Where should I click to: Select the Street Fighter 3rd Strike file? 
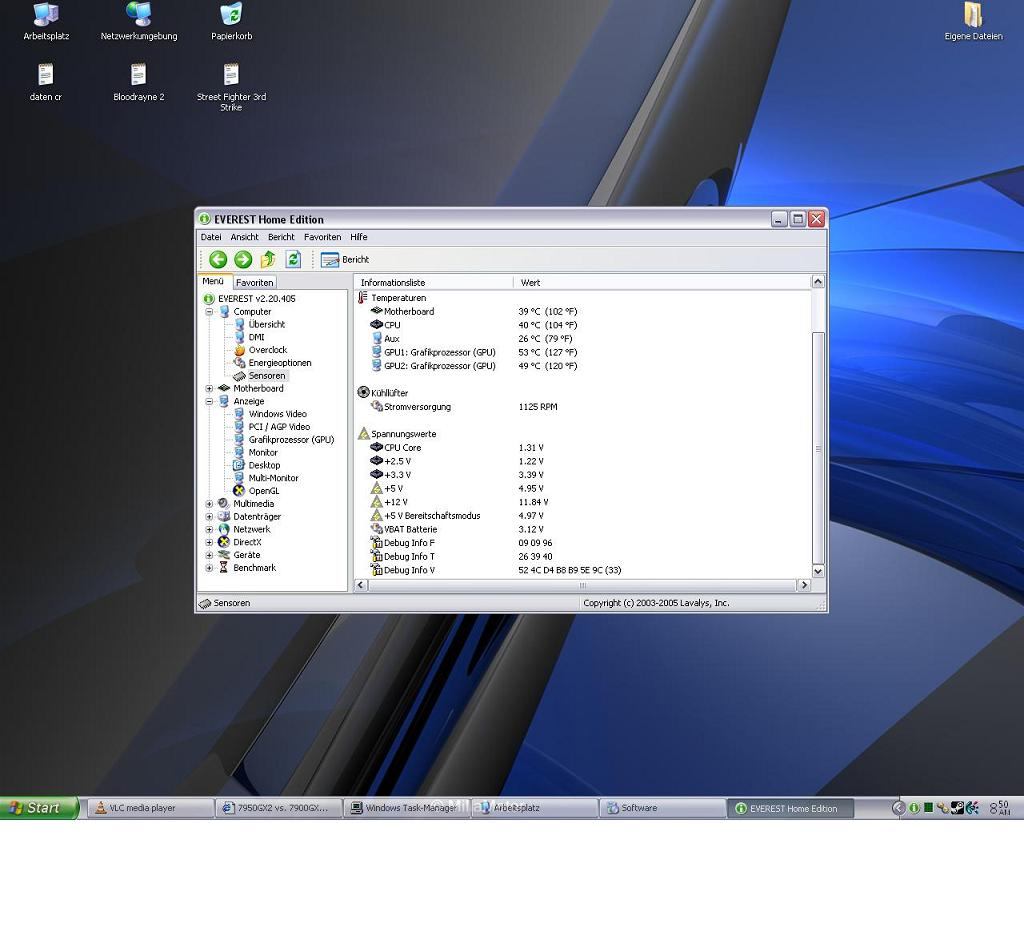pyautogui.click(x=231, y=88)
